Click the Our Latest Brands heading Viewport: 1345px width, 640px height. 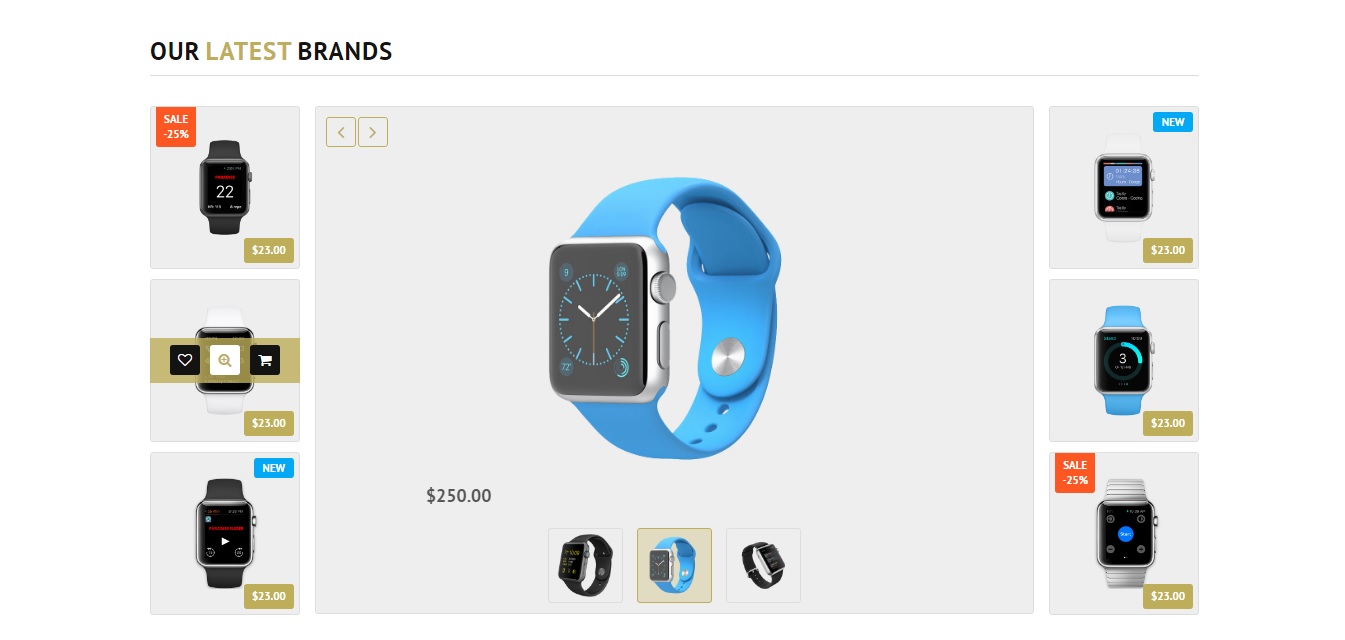coord(271,51)
